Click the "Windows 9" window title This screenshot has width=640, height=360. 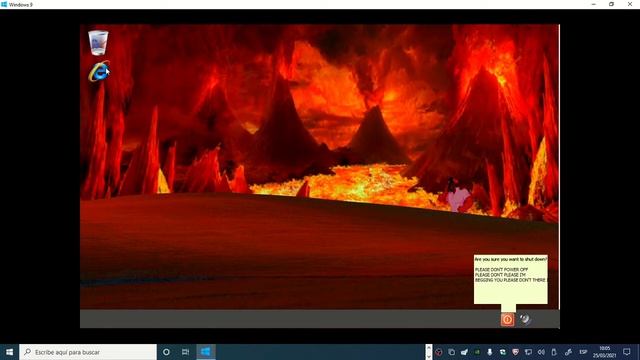(21, 4)
